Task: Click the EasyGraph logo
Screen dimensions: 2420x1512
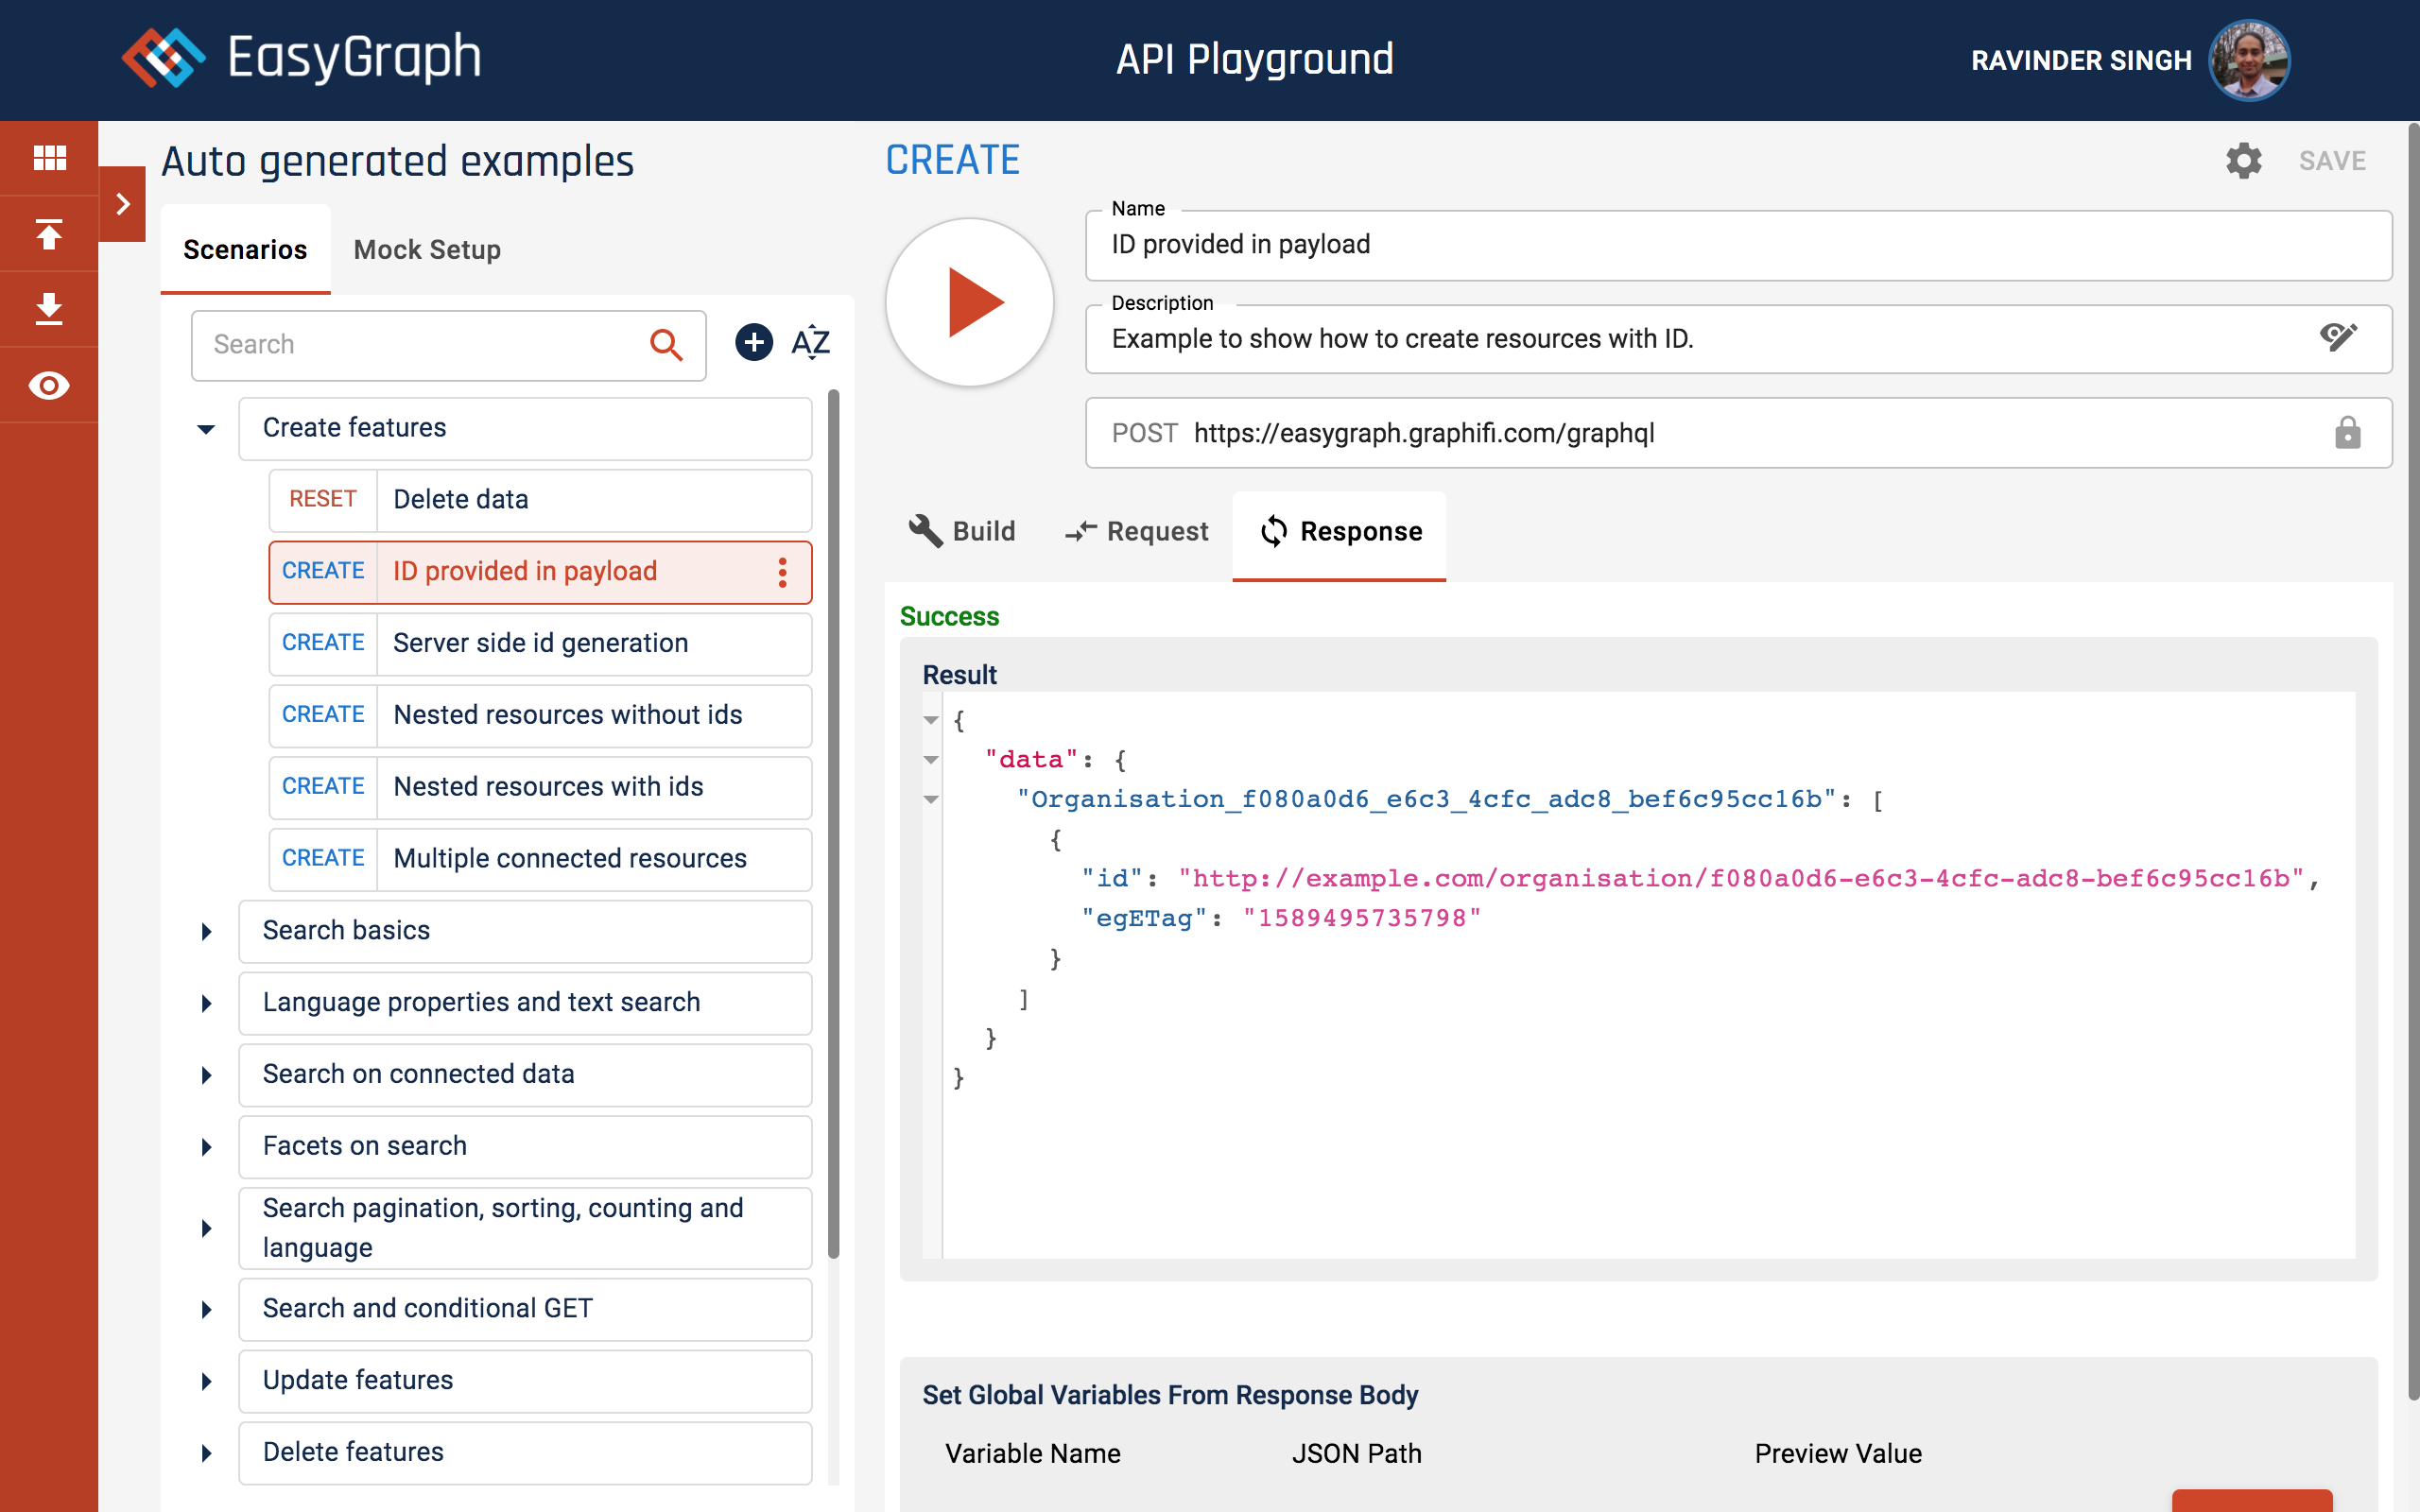Action: (301, 58)
